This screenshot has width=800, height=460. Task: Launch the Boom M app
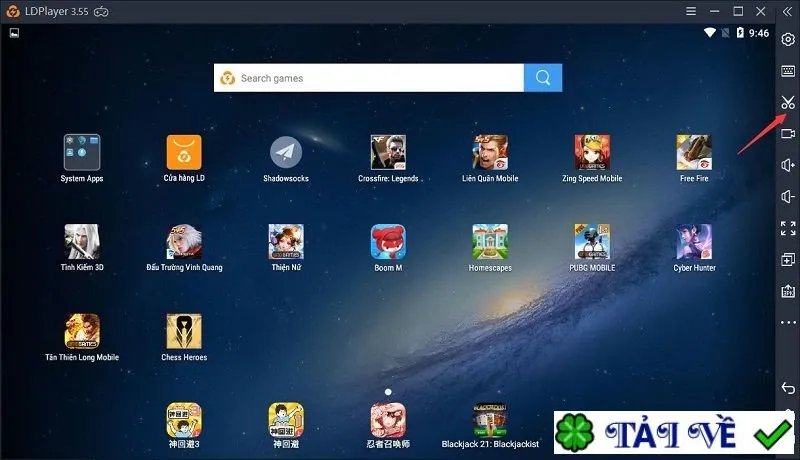click(388, 242)
